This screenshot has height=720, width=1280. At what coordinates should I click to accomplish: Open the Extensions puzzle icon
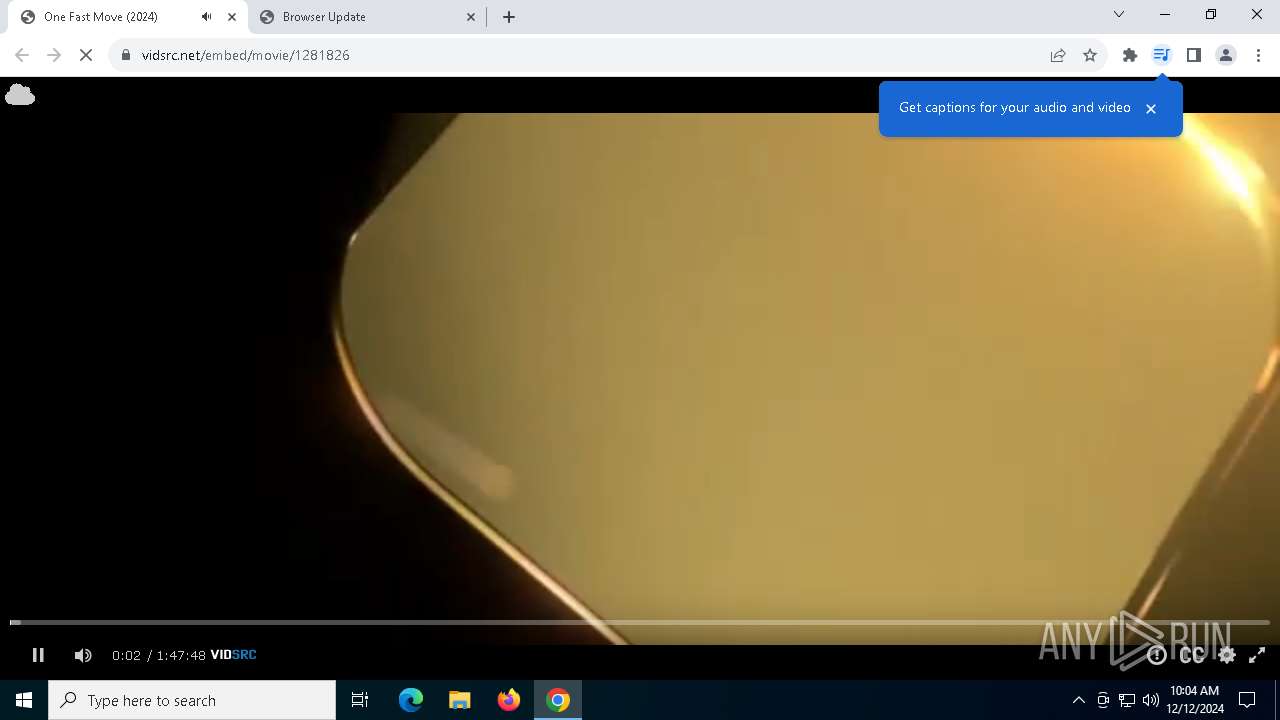pyautogui.click(x=1130, y=55)
